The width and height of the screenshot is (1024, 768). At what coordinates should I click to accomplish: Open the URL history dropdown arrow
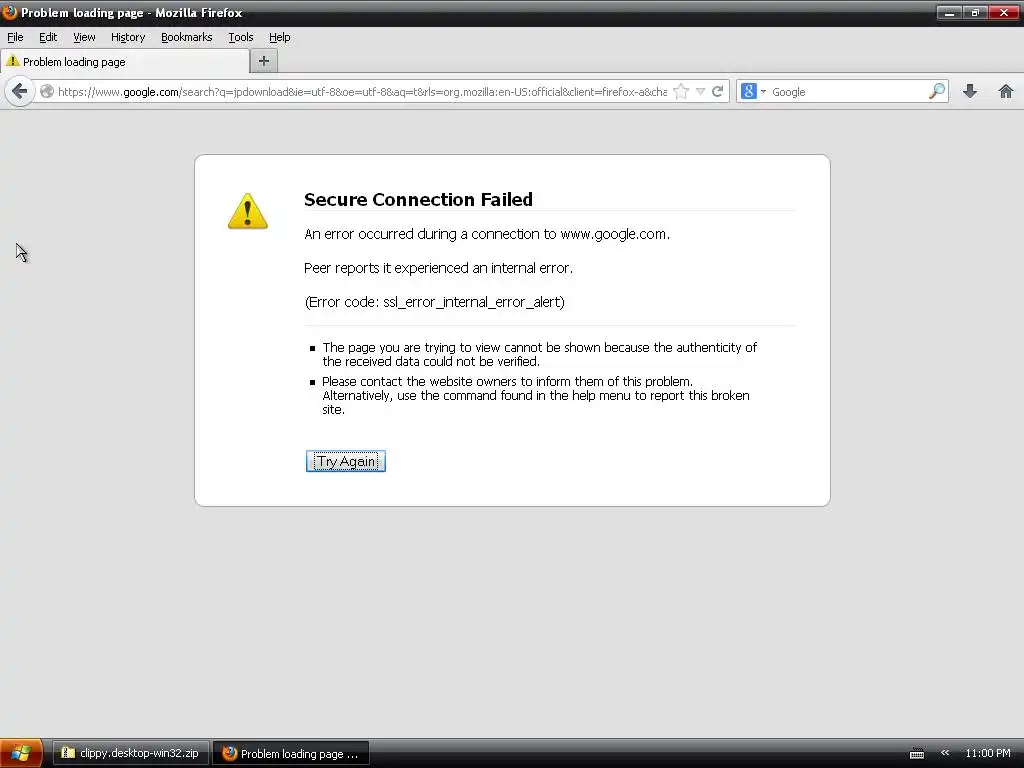(700, 91)
